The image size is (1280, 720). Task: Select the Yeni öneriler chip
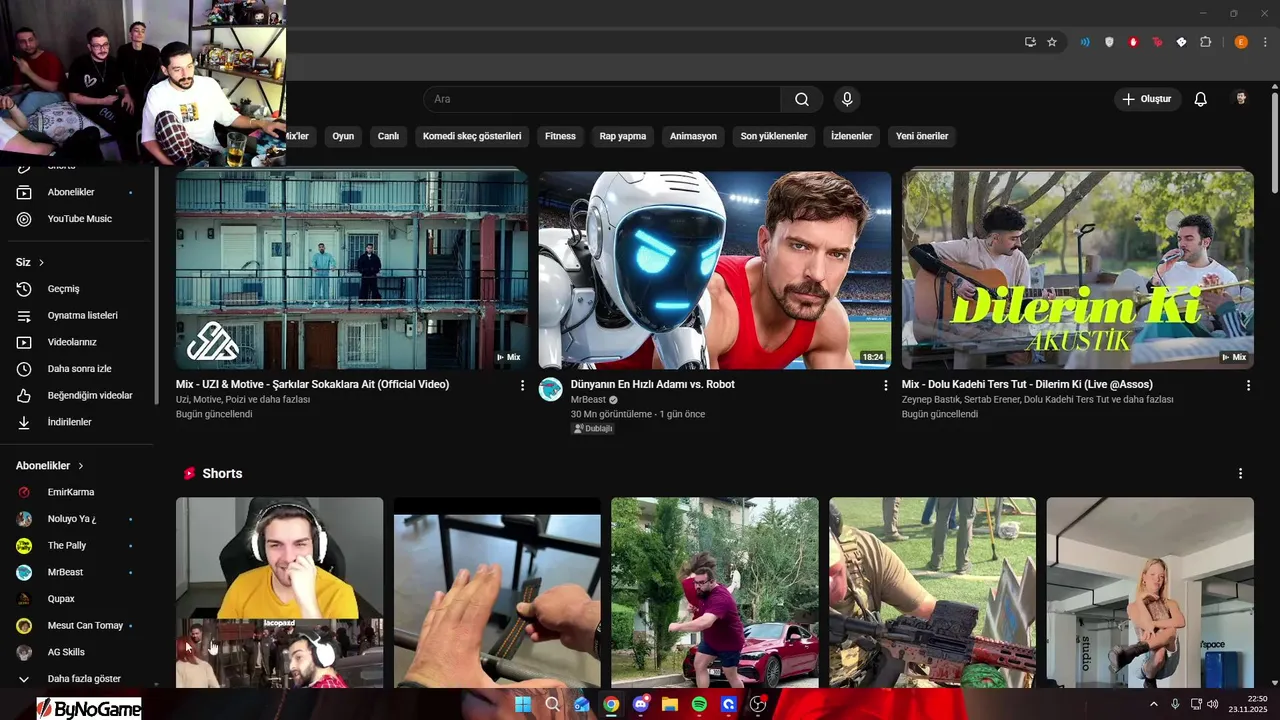921,136
